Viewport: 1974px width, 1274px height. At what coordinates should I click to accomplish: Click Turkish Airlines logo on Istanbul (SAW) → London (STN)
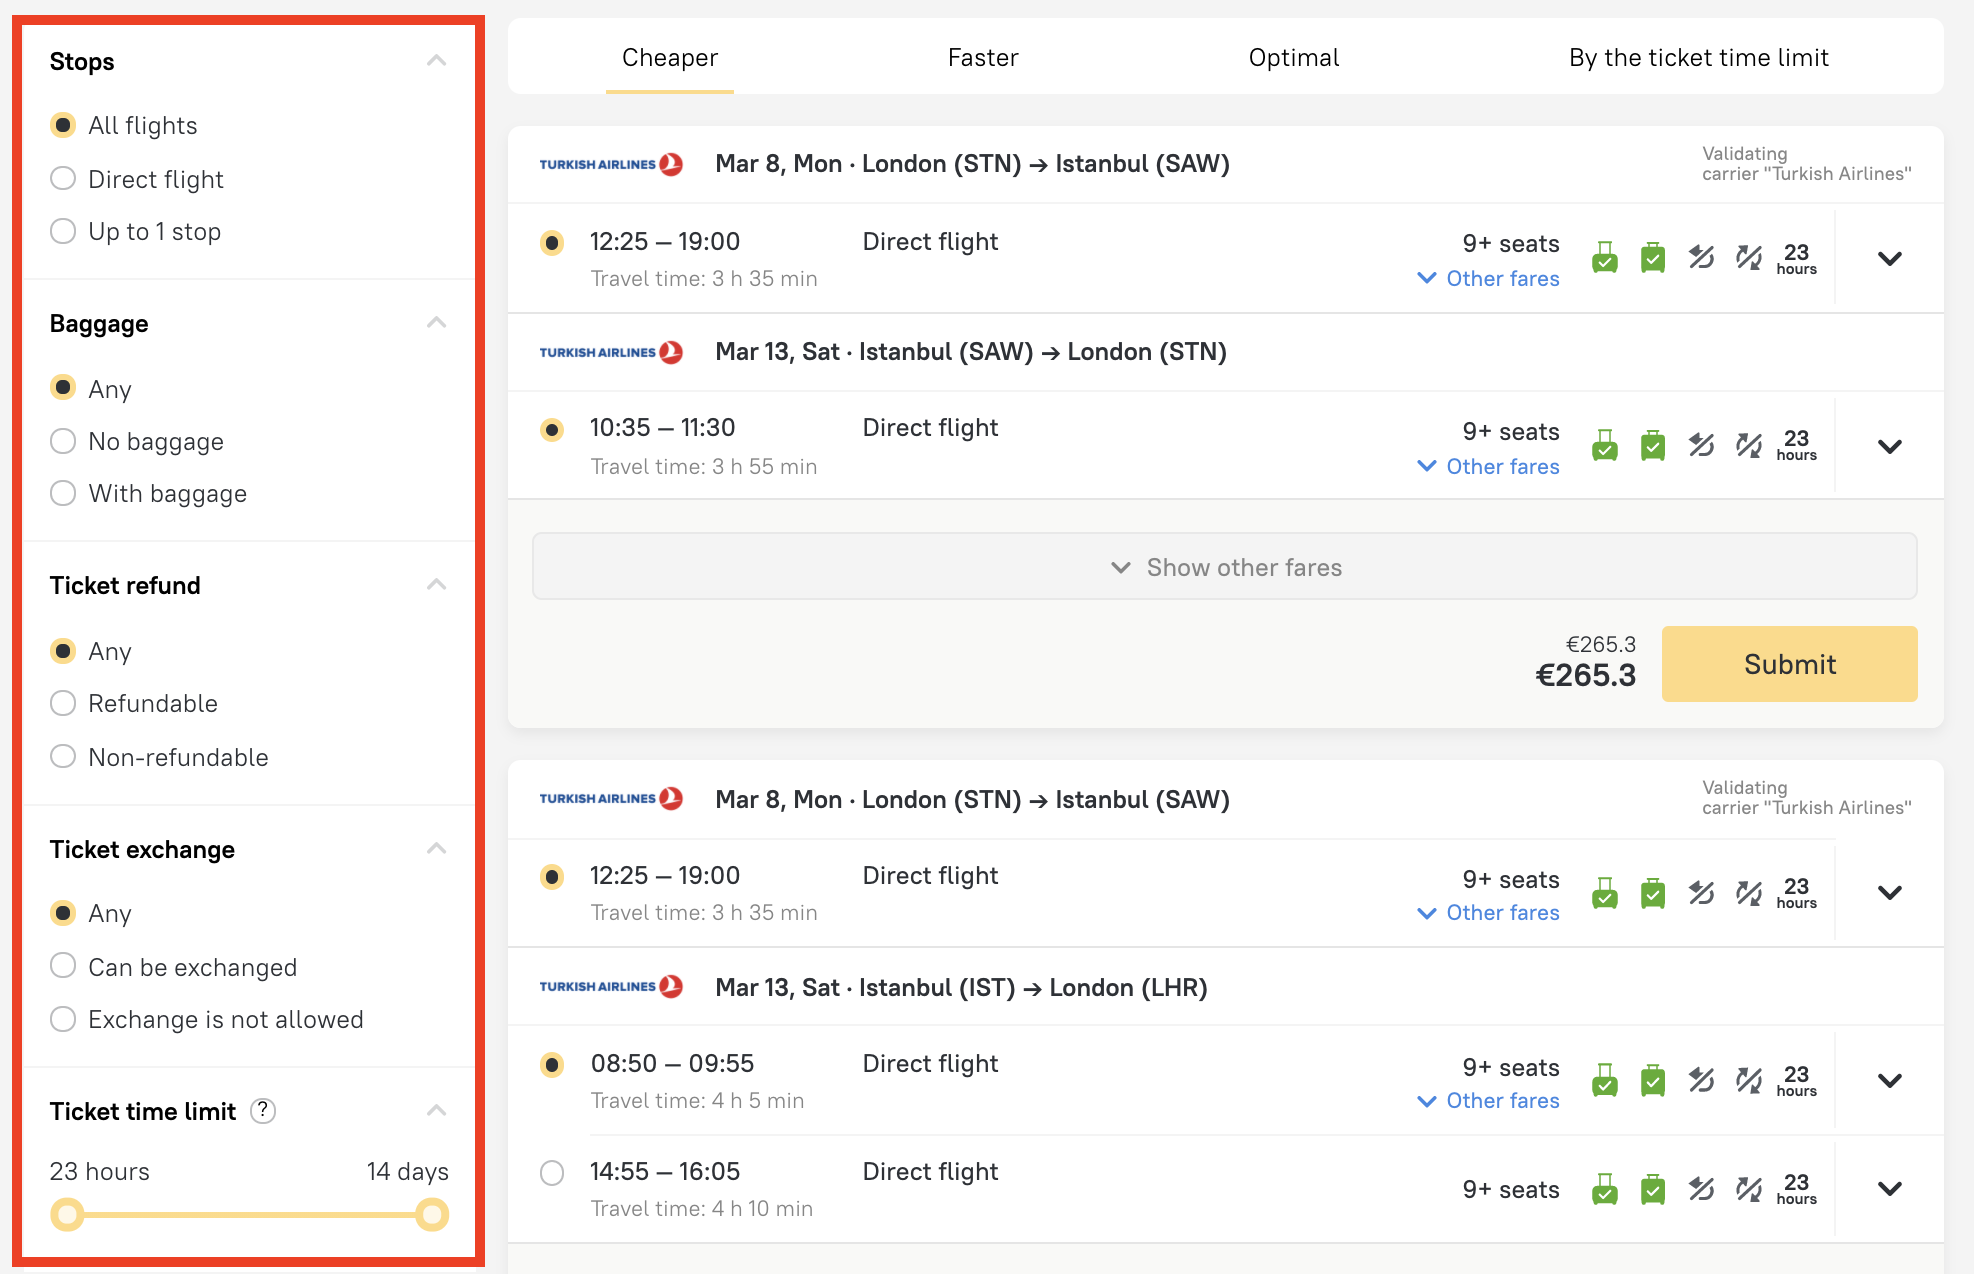(x=611, y=352)
